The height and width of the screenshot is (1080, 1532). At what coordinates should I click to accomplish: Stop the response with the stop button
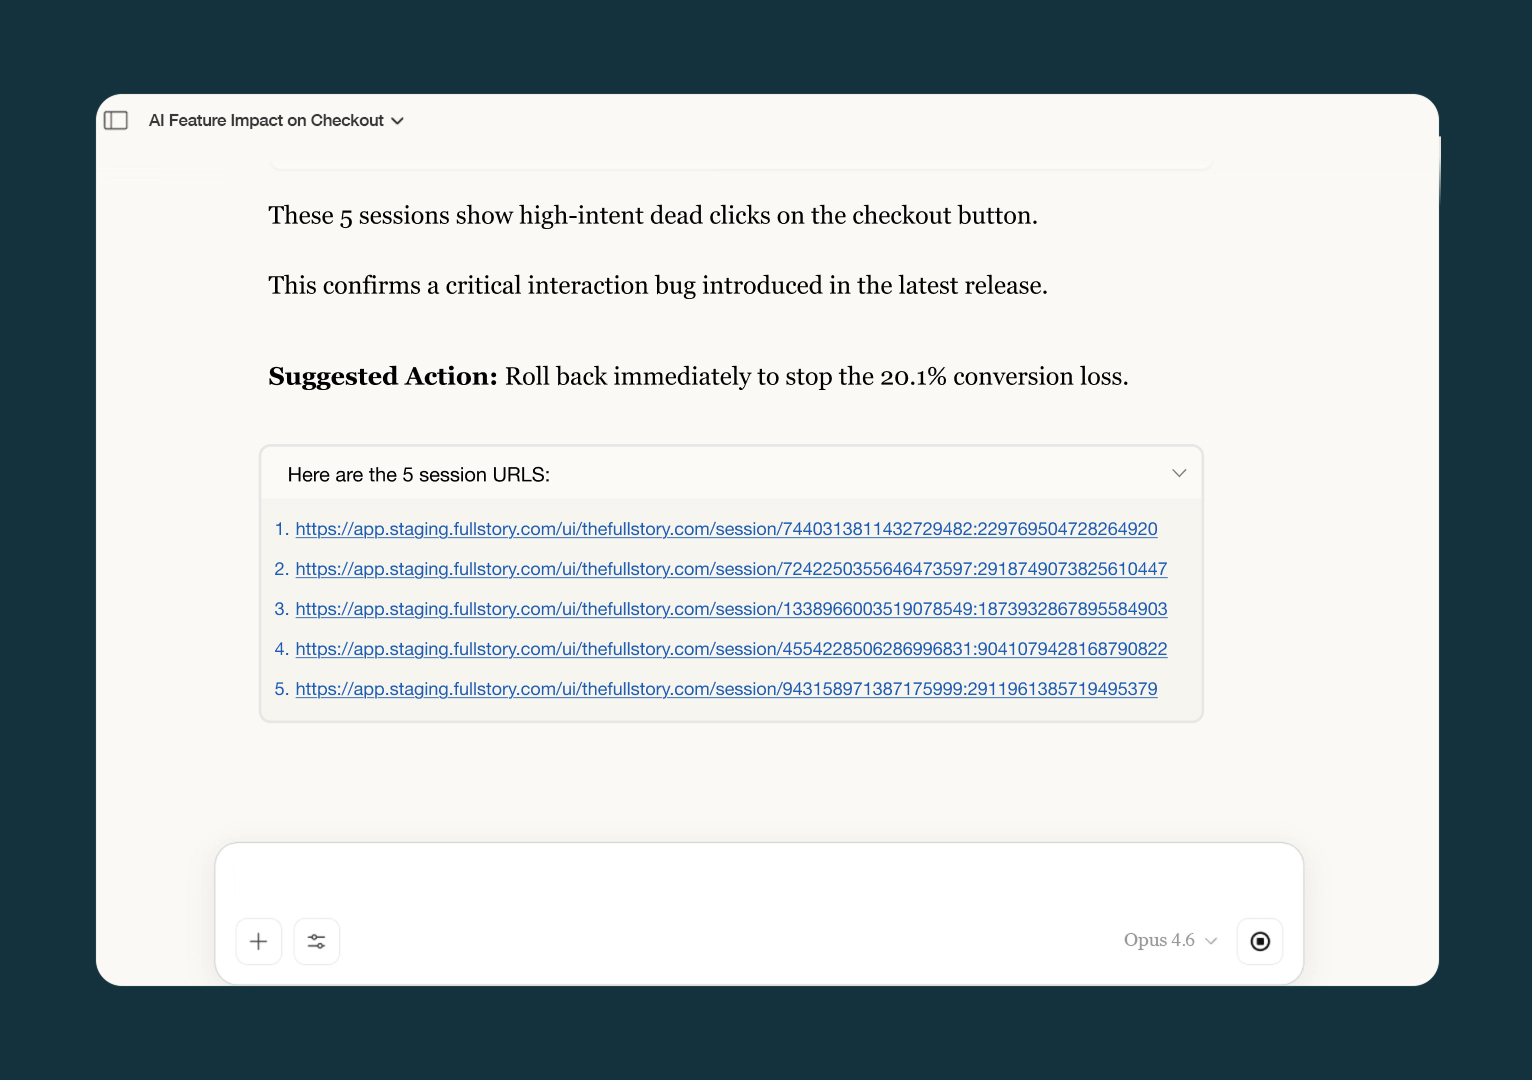click(1260, 941)
